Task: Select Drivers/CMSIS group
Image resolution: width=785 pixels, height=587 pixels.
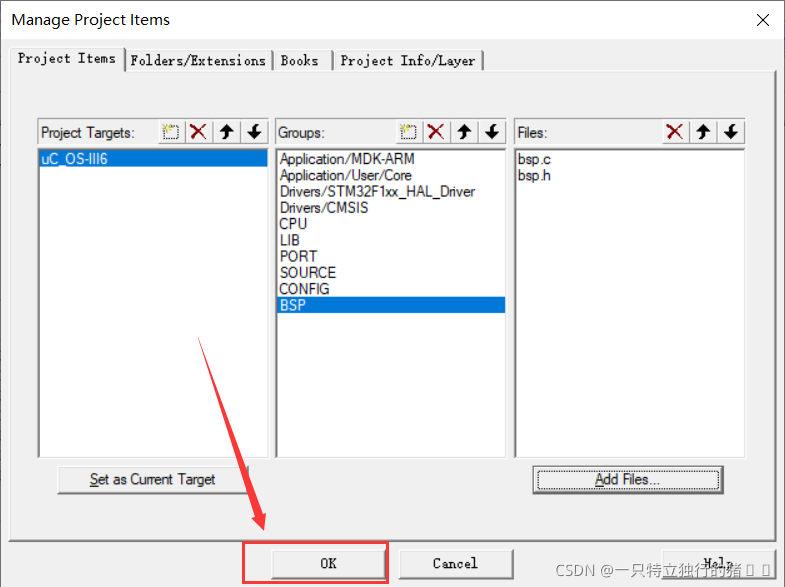Action: tap(390, 208)
